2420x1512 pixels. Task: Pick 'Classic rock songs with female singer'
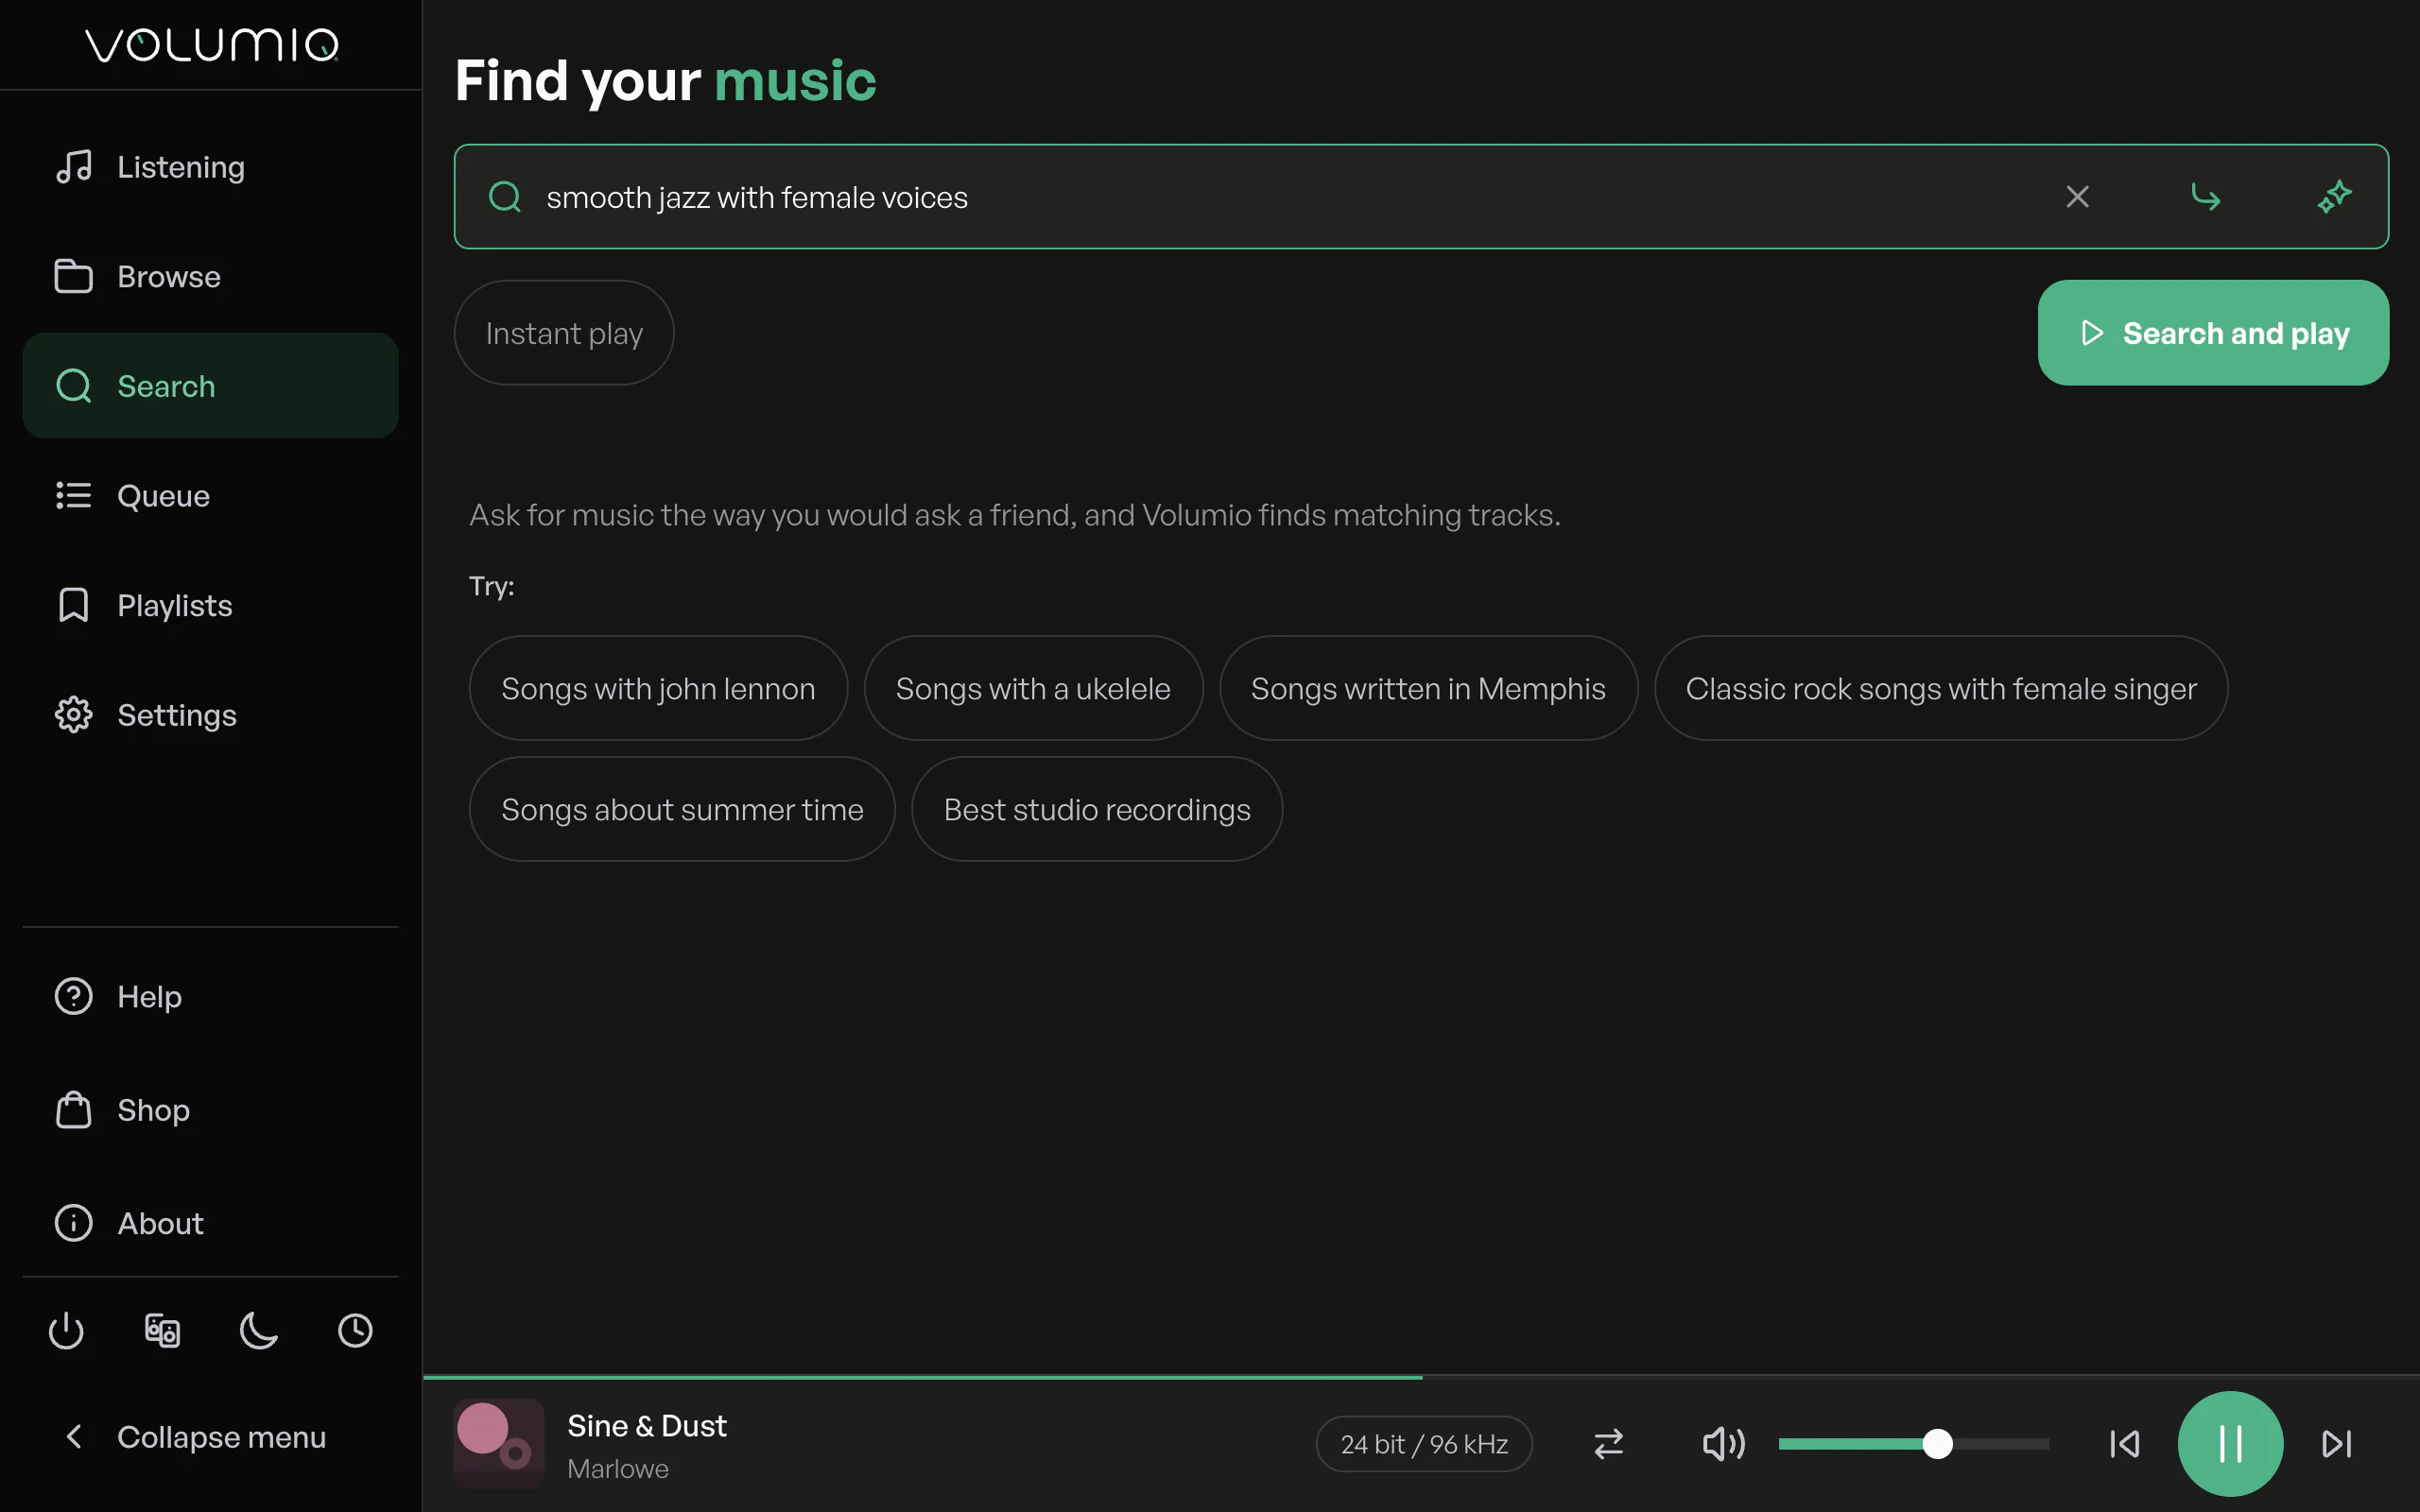point(1941,688)
